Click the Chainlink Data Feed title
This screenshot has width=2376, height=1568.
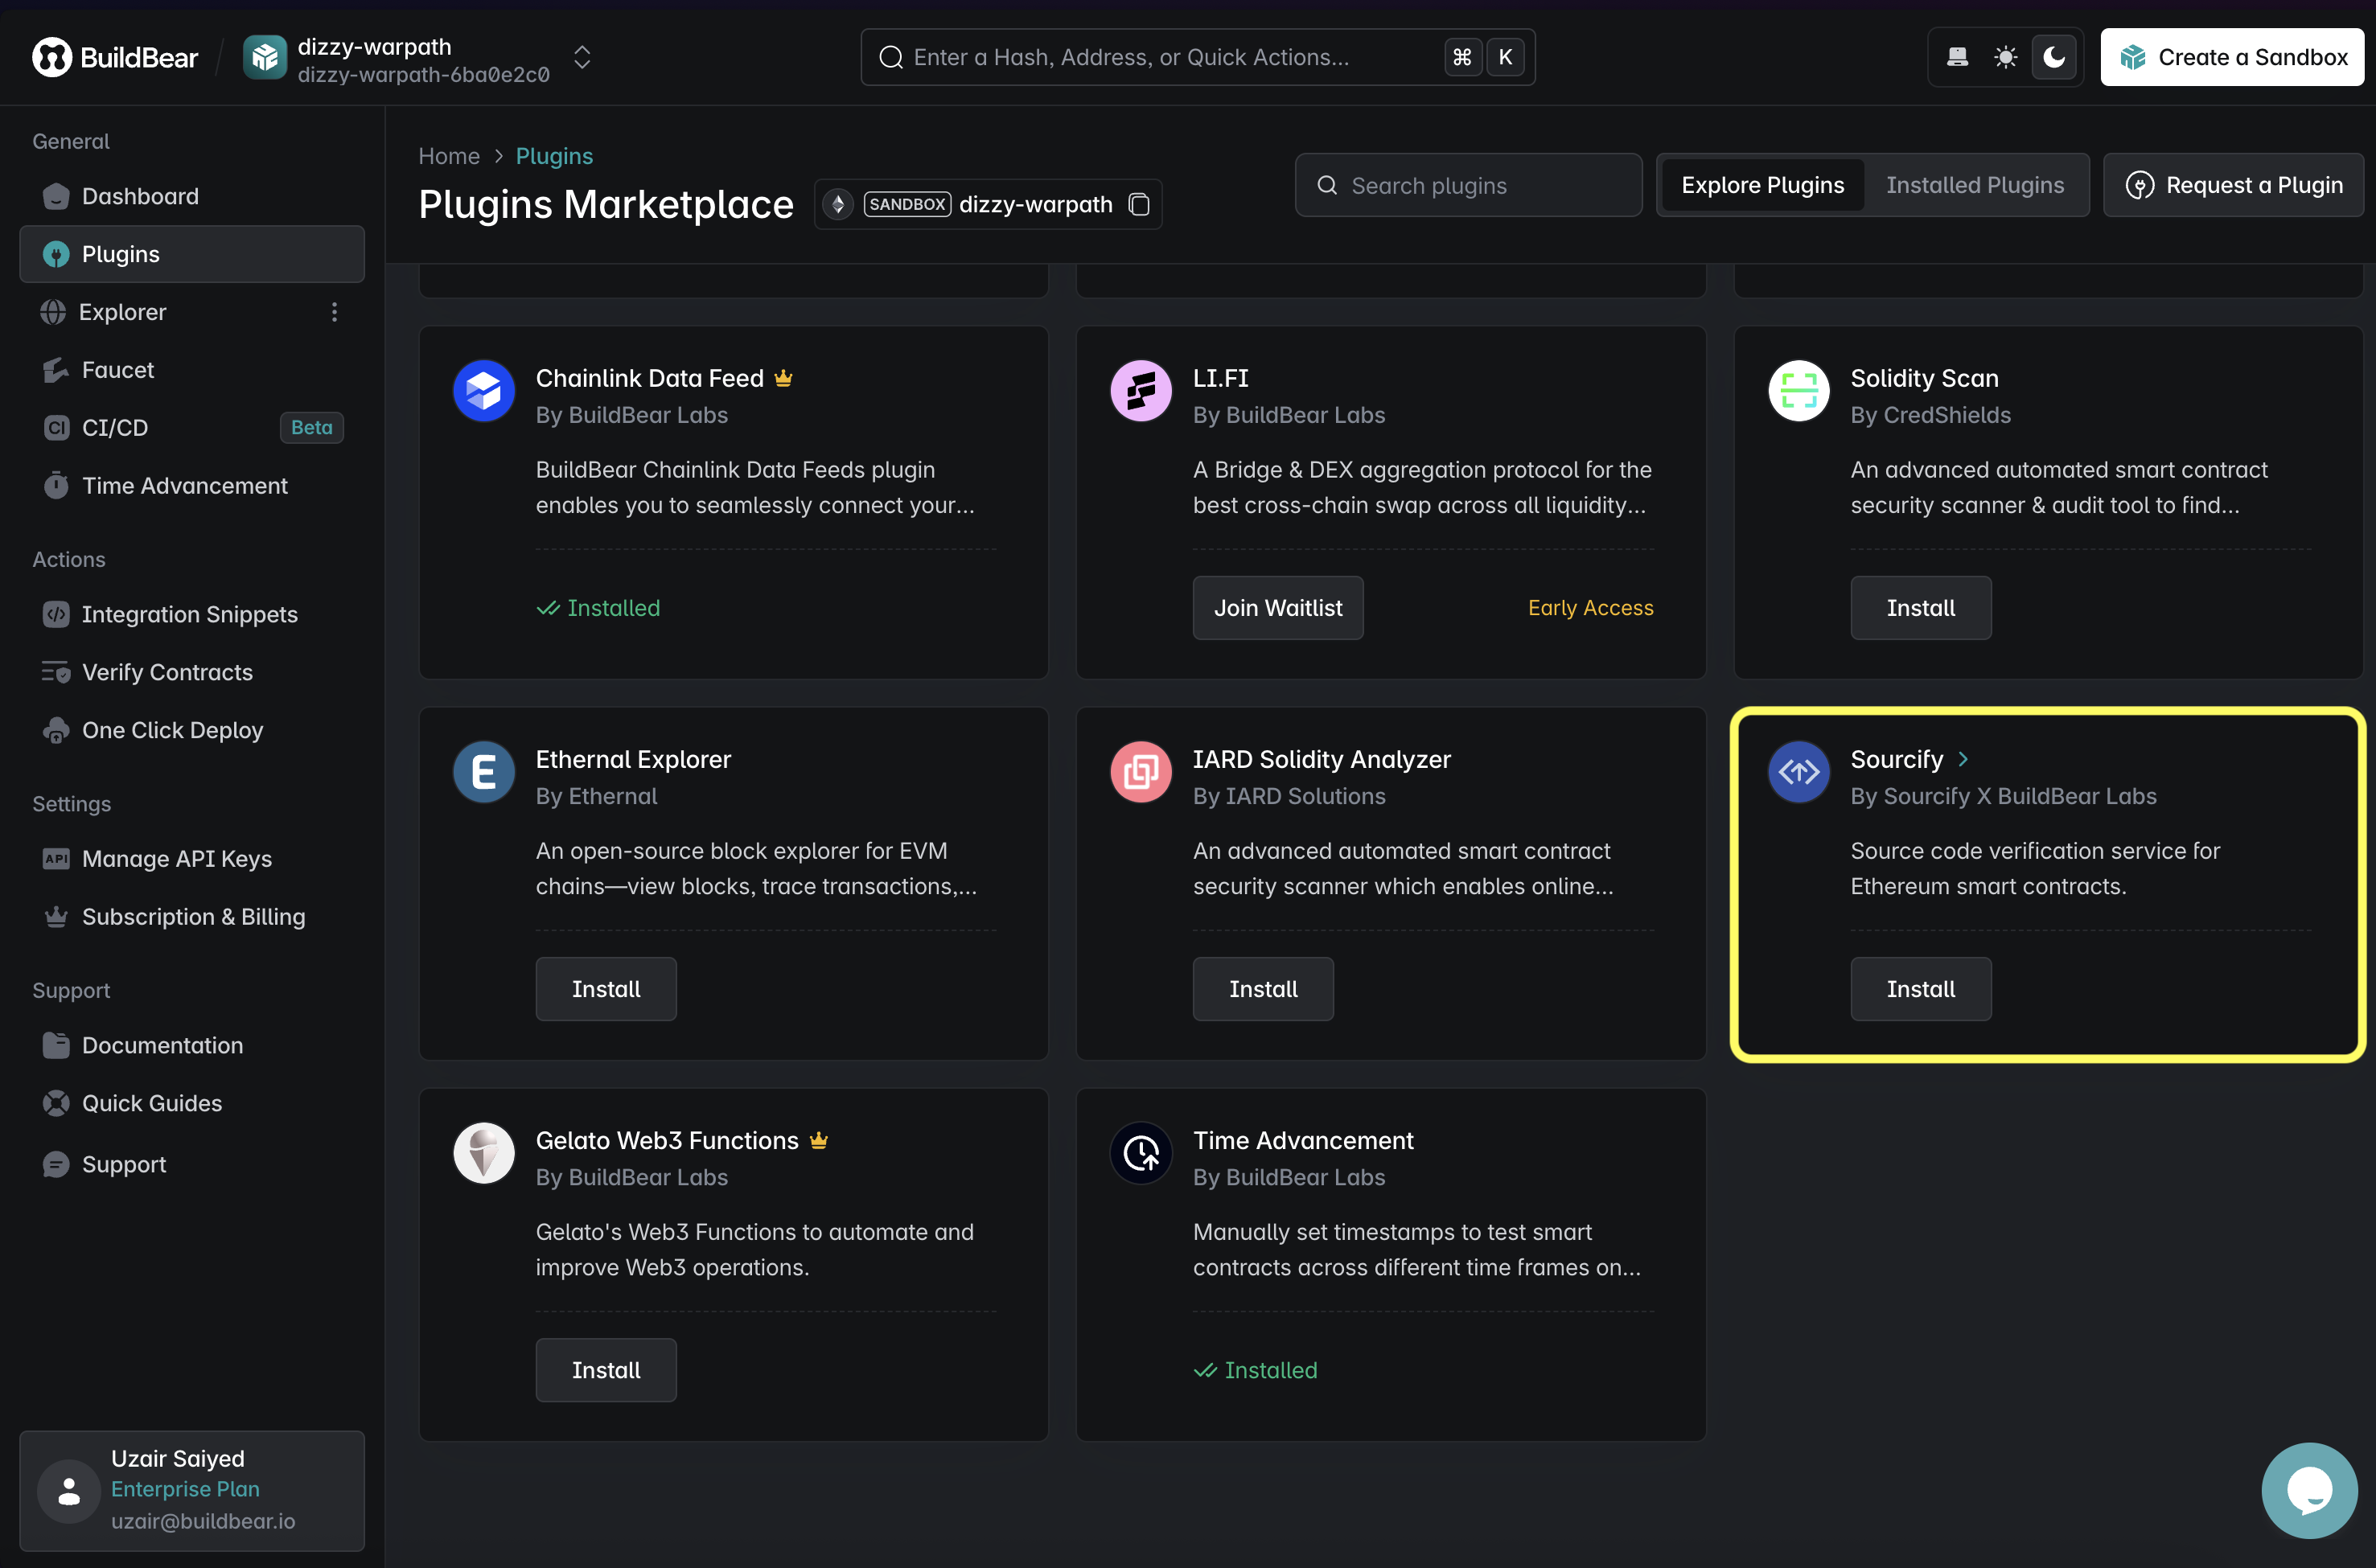click(650, 378)
